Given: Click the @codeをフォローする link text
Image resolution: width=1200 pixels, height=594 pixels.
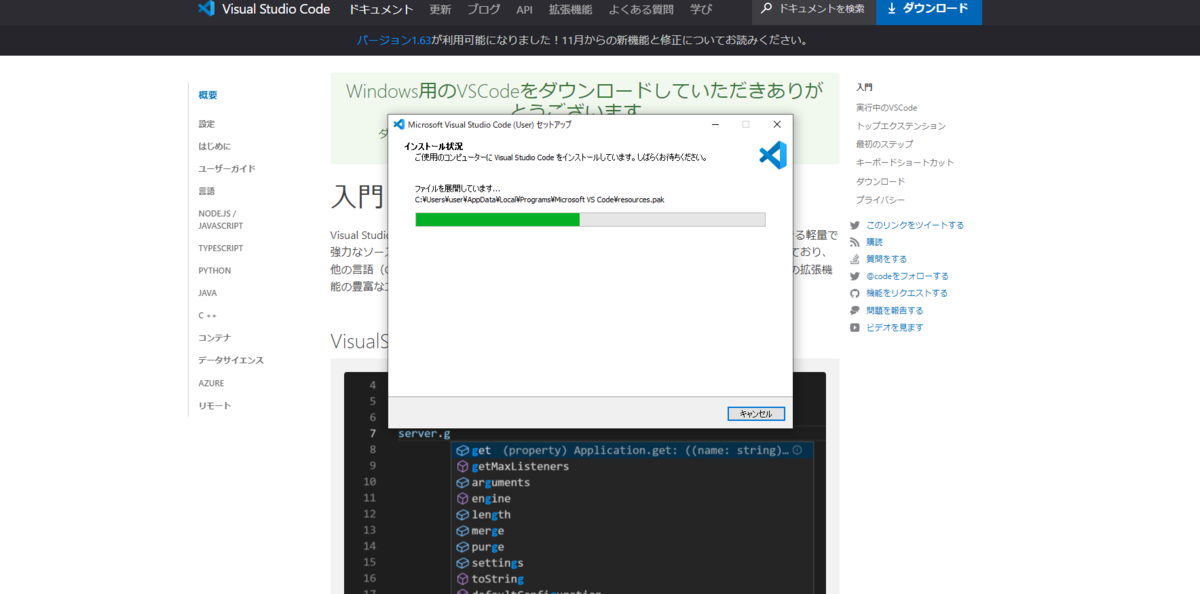Looking at the screenshot, I should point(907,276).
